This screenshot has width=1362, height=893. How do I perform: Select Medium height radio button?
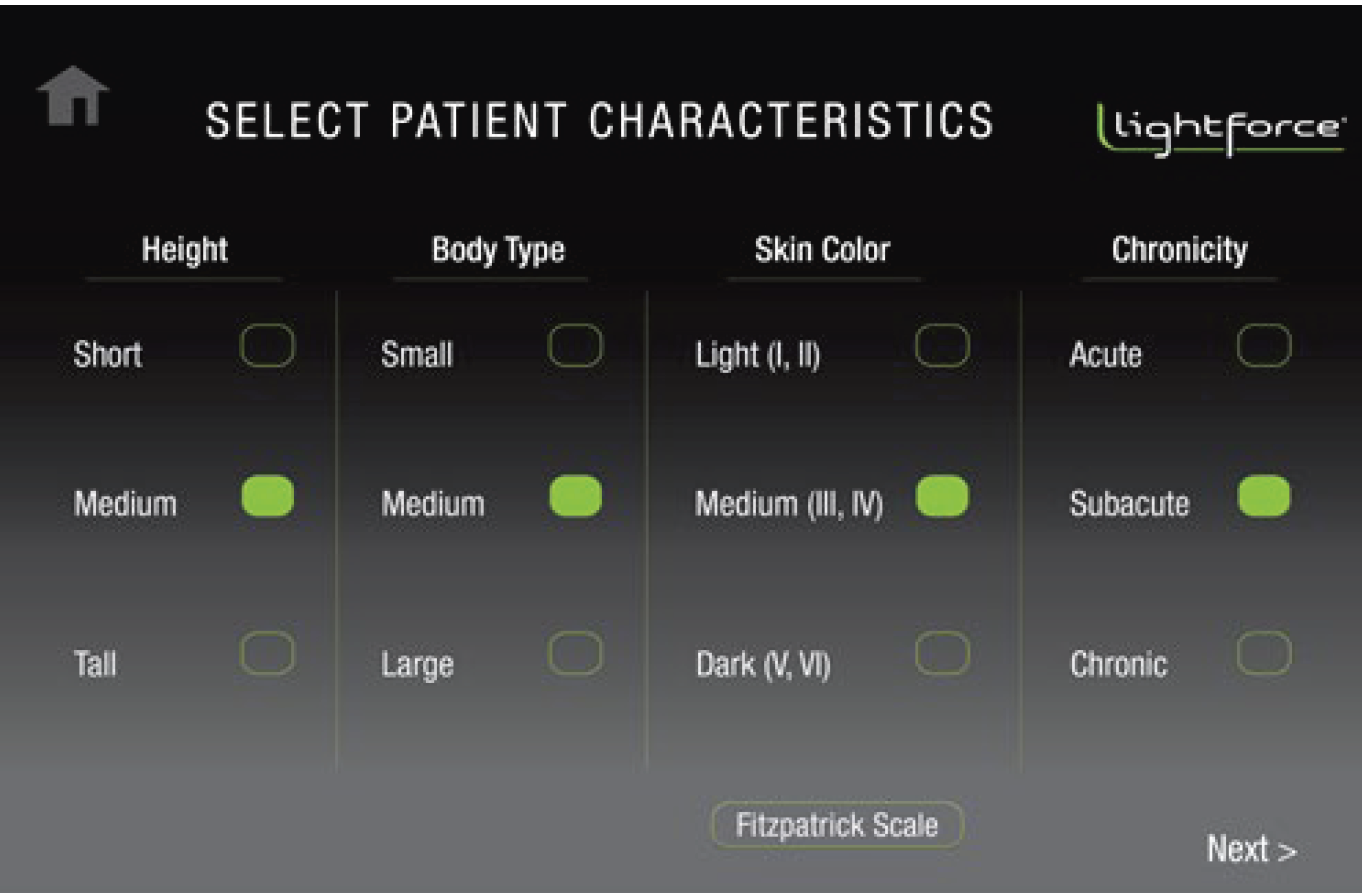coord(267,497)
